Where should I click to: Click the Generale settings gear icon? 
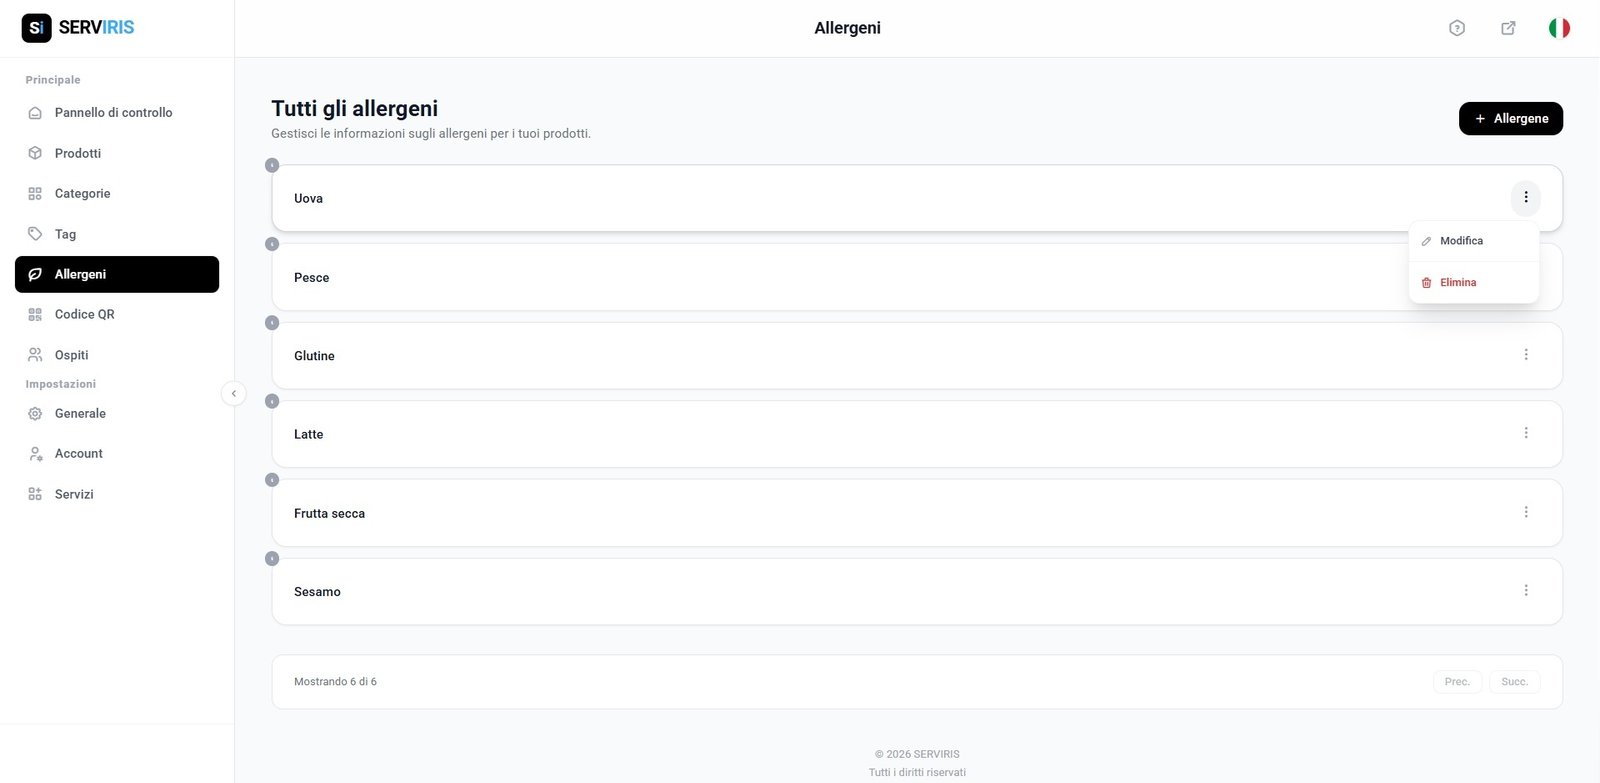click(x=35, y=413)
